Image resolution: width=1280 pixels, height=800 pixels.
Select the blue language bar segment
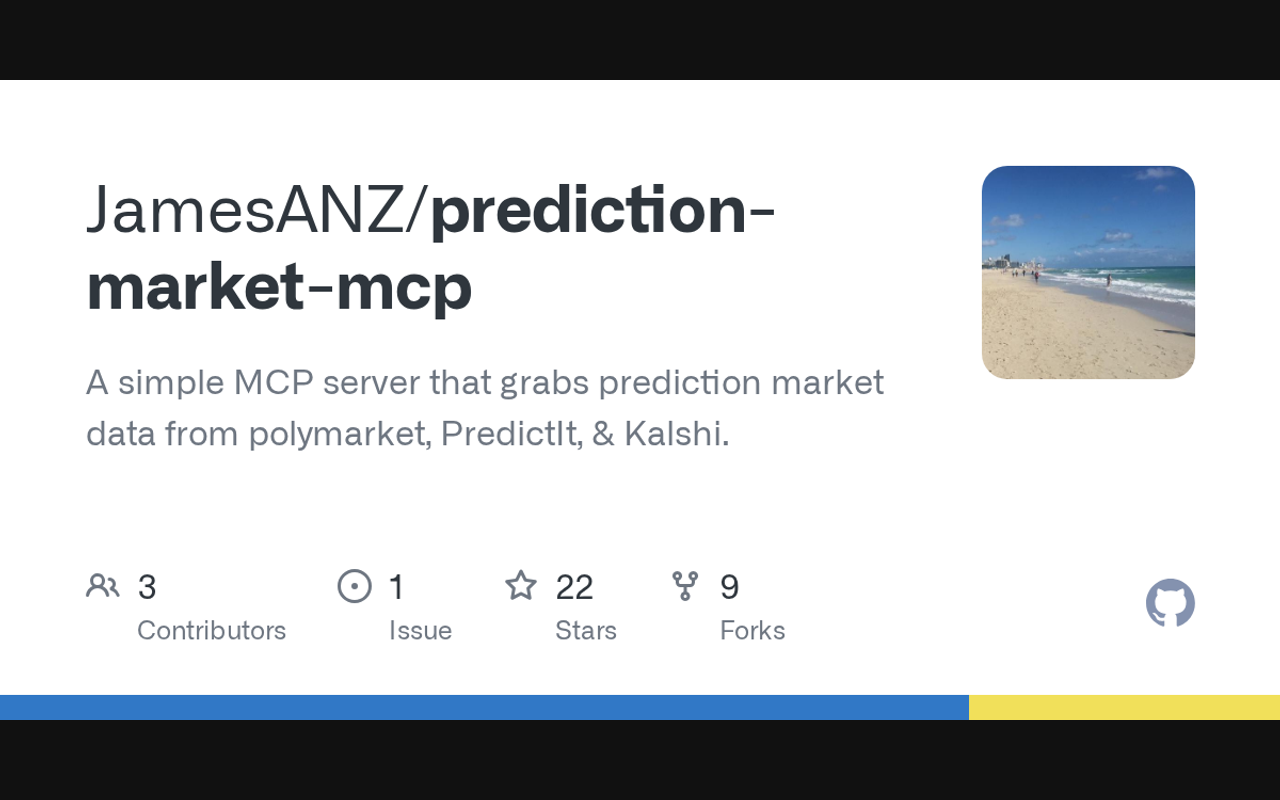click(x=484, y=707)
